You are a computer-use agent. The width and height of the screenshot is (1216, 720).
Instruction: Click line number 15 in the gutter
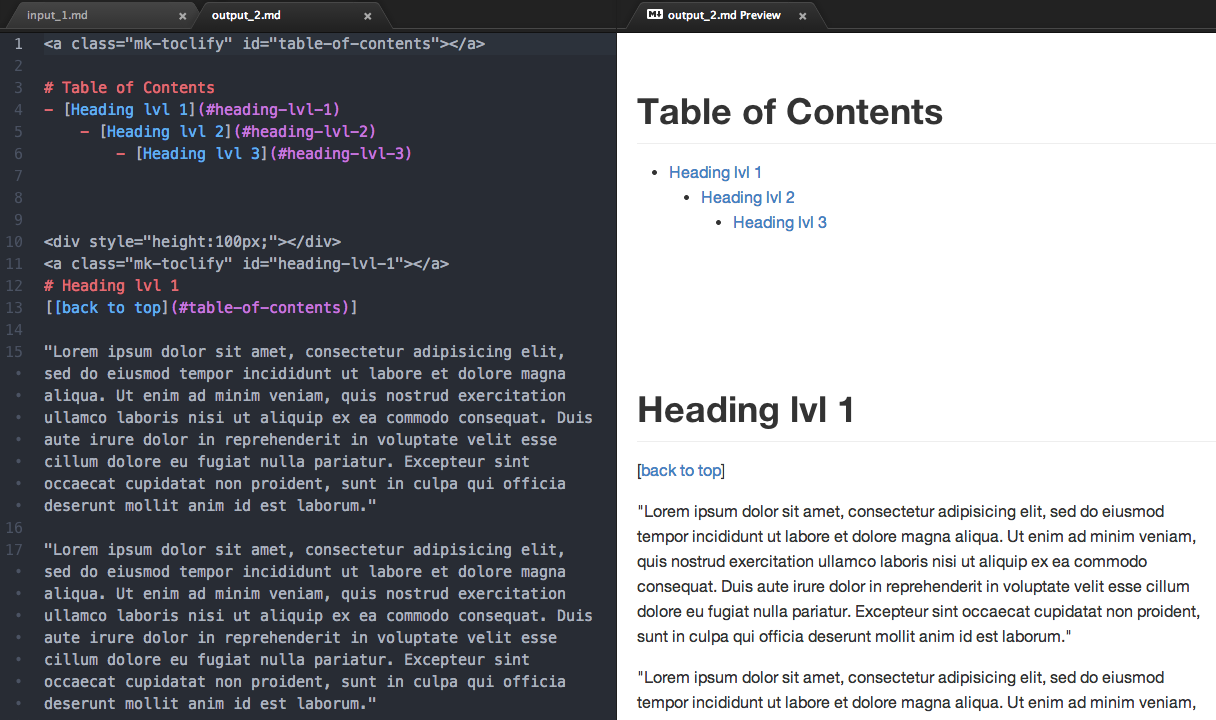point(14,352)
